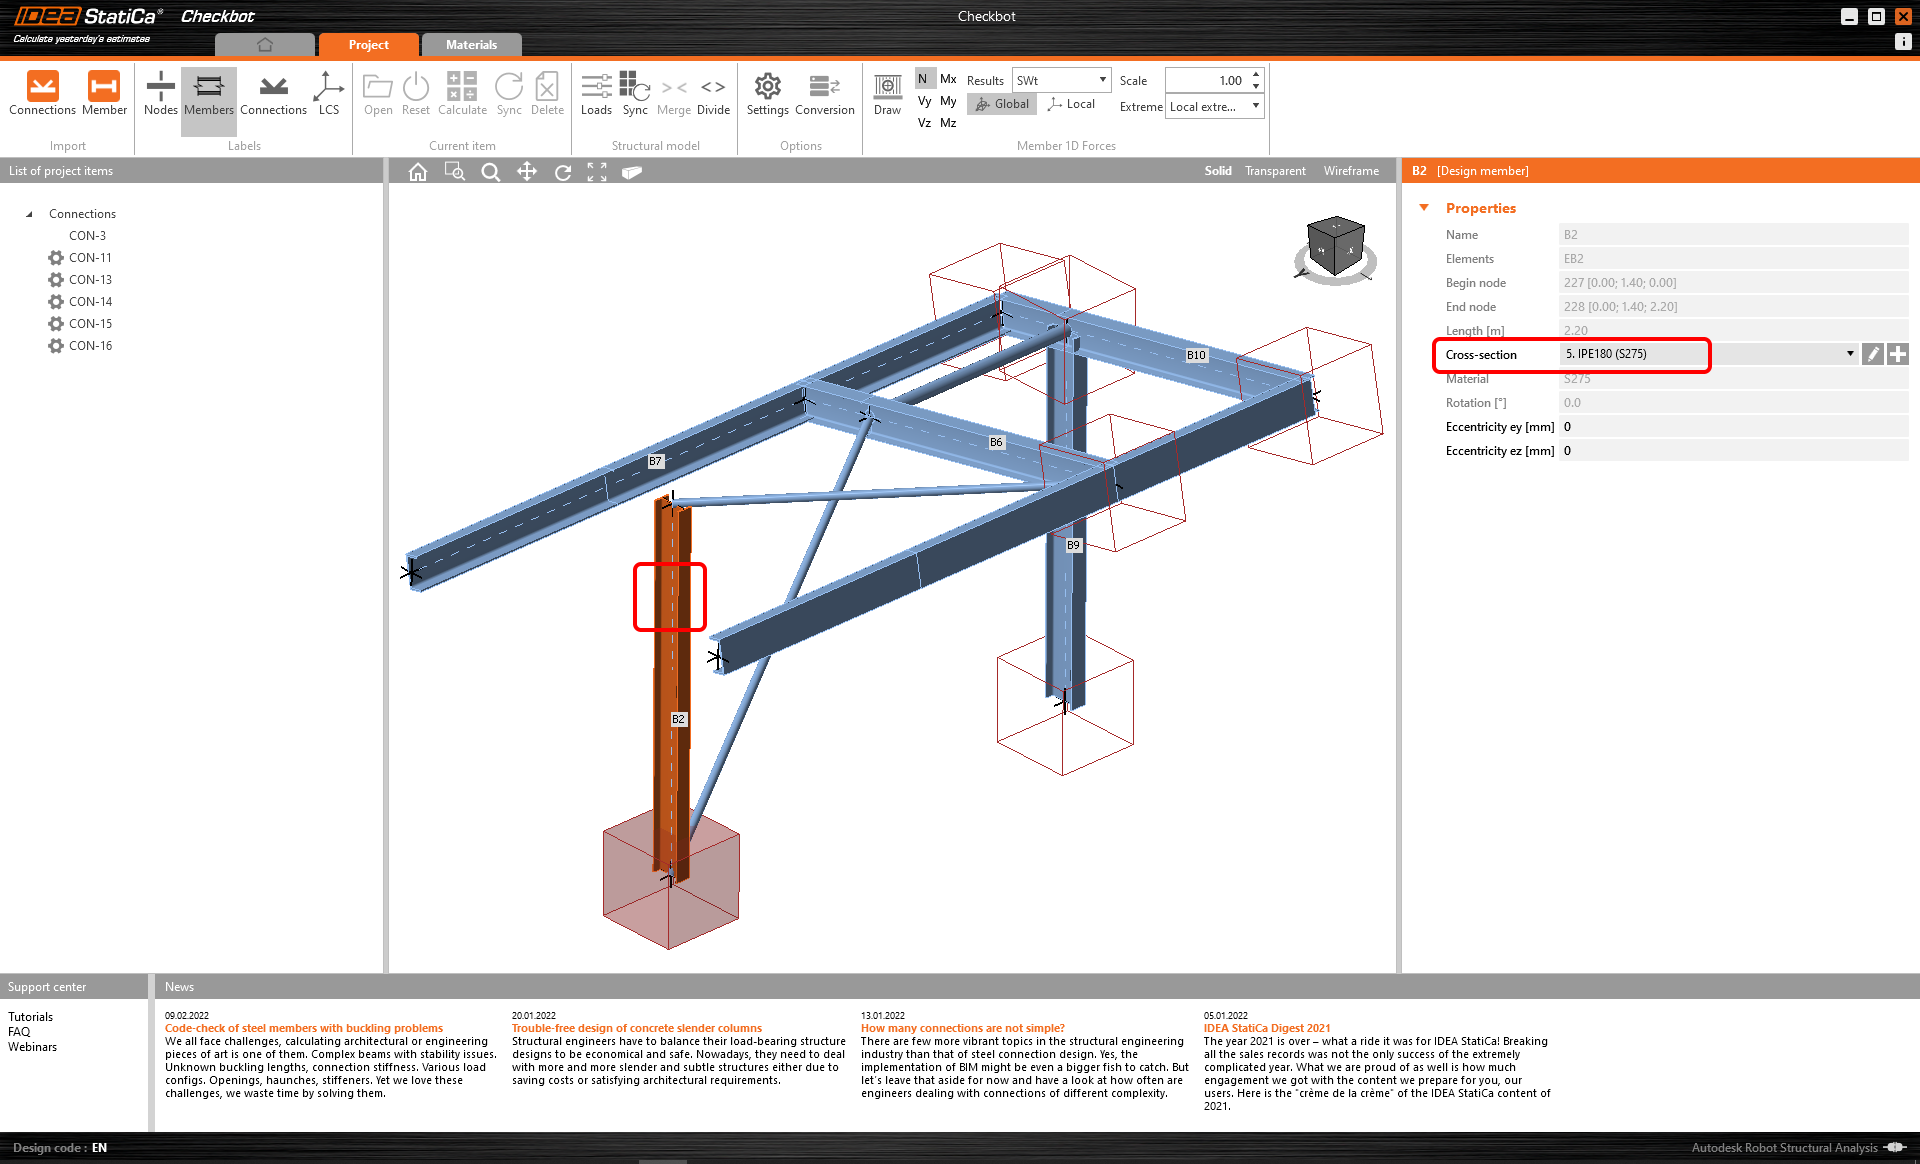Read the IDEA StatiCa Digest 2021 article

1266,1027
